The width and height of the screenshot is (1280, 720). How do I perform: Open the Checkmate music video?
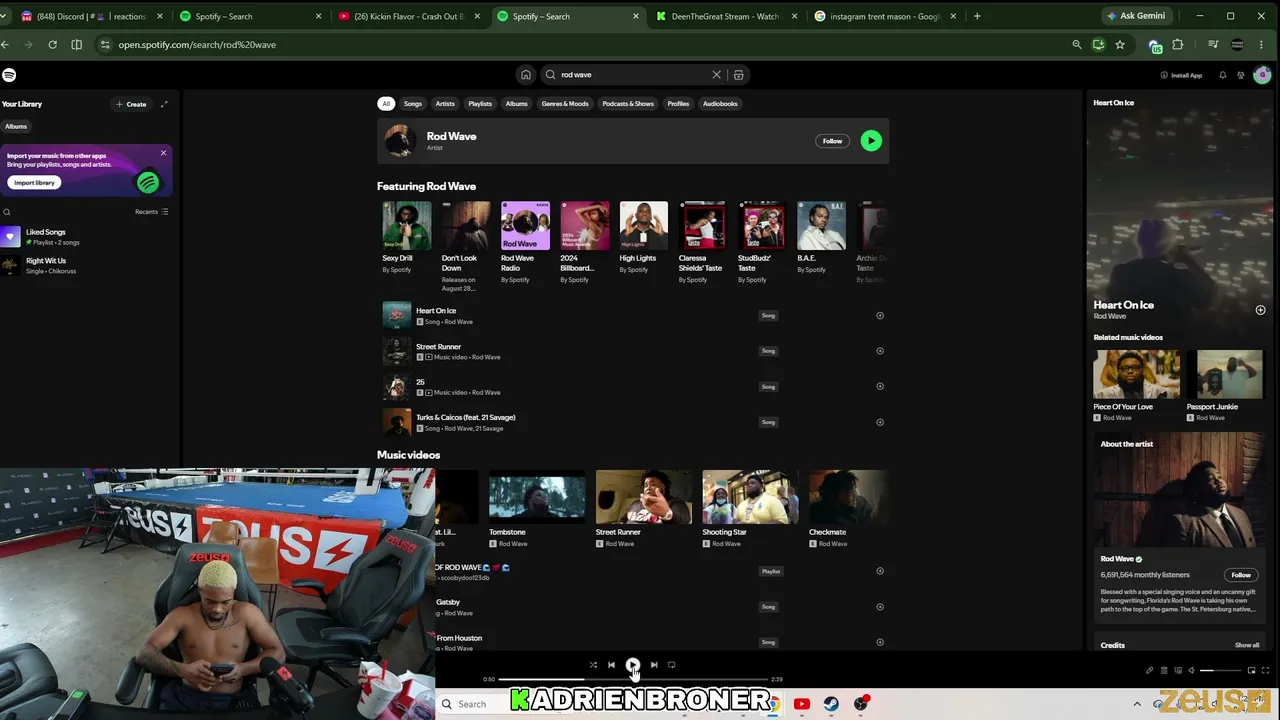point(848,497)
